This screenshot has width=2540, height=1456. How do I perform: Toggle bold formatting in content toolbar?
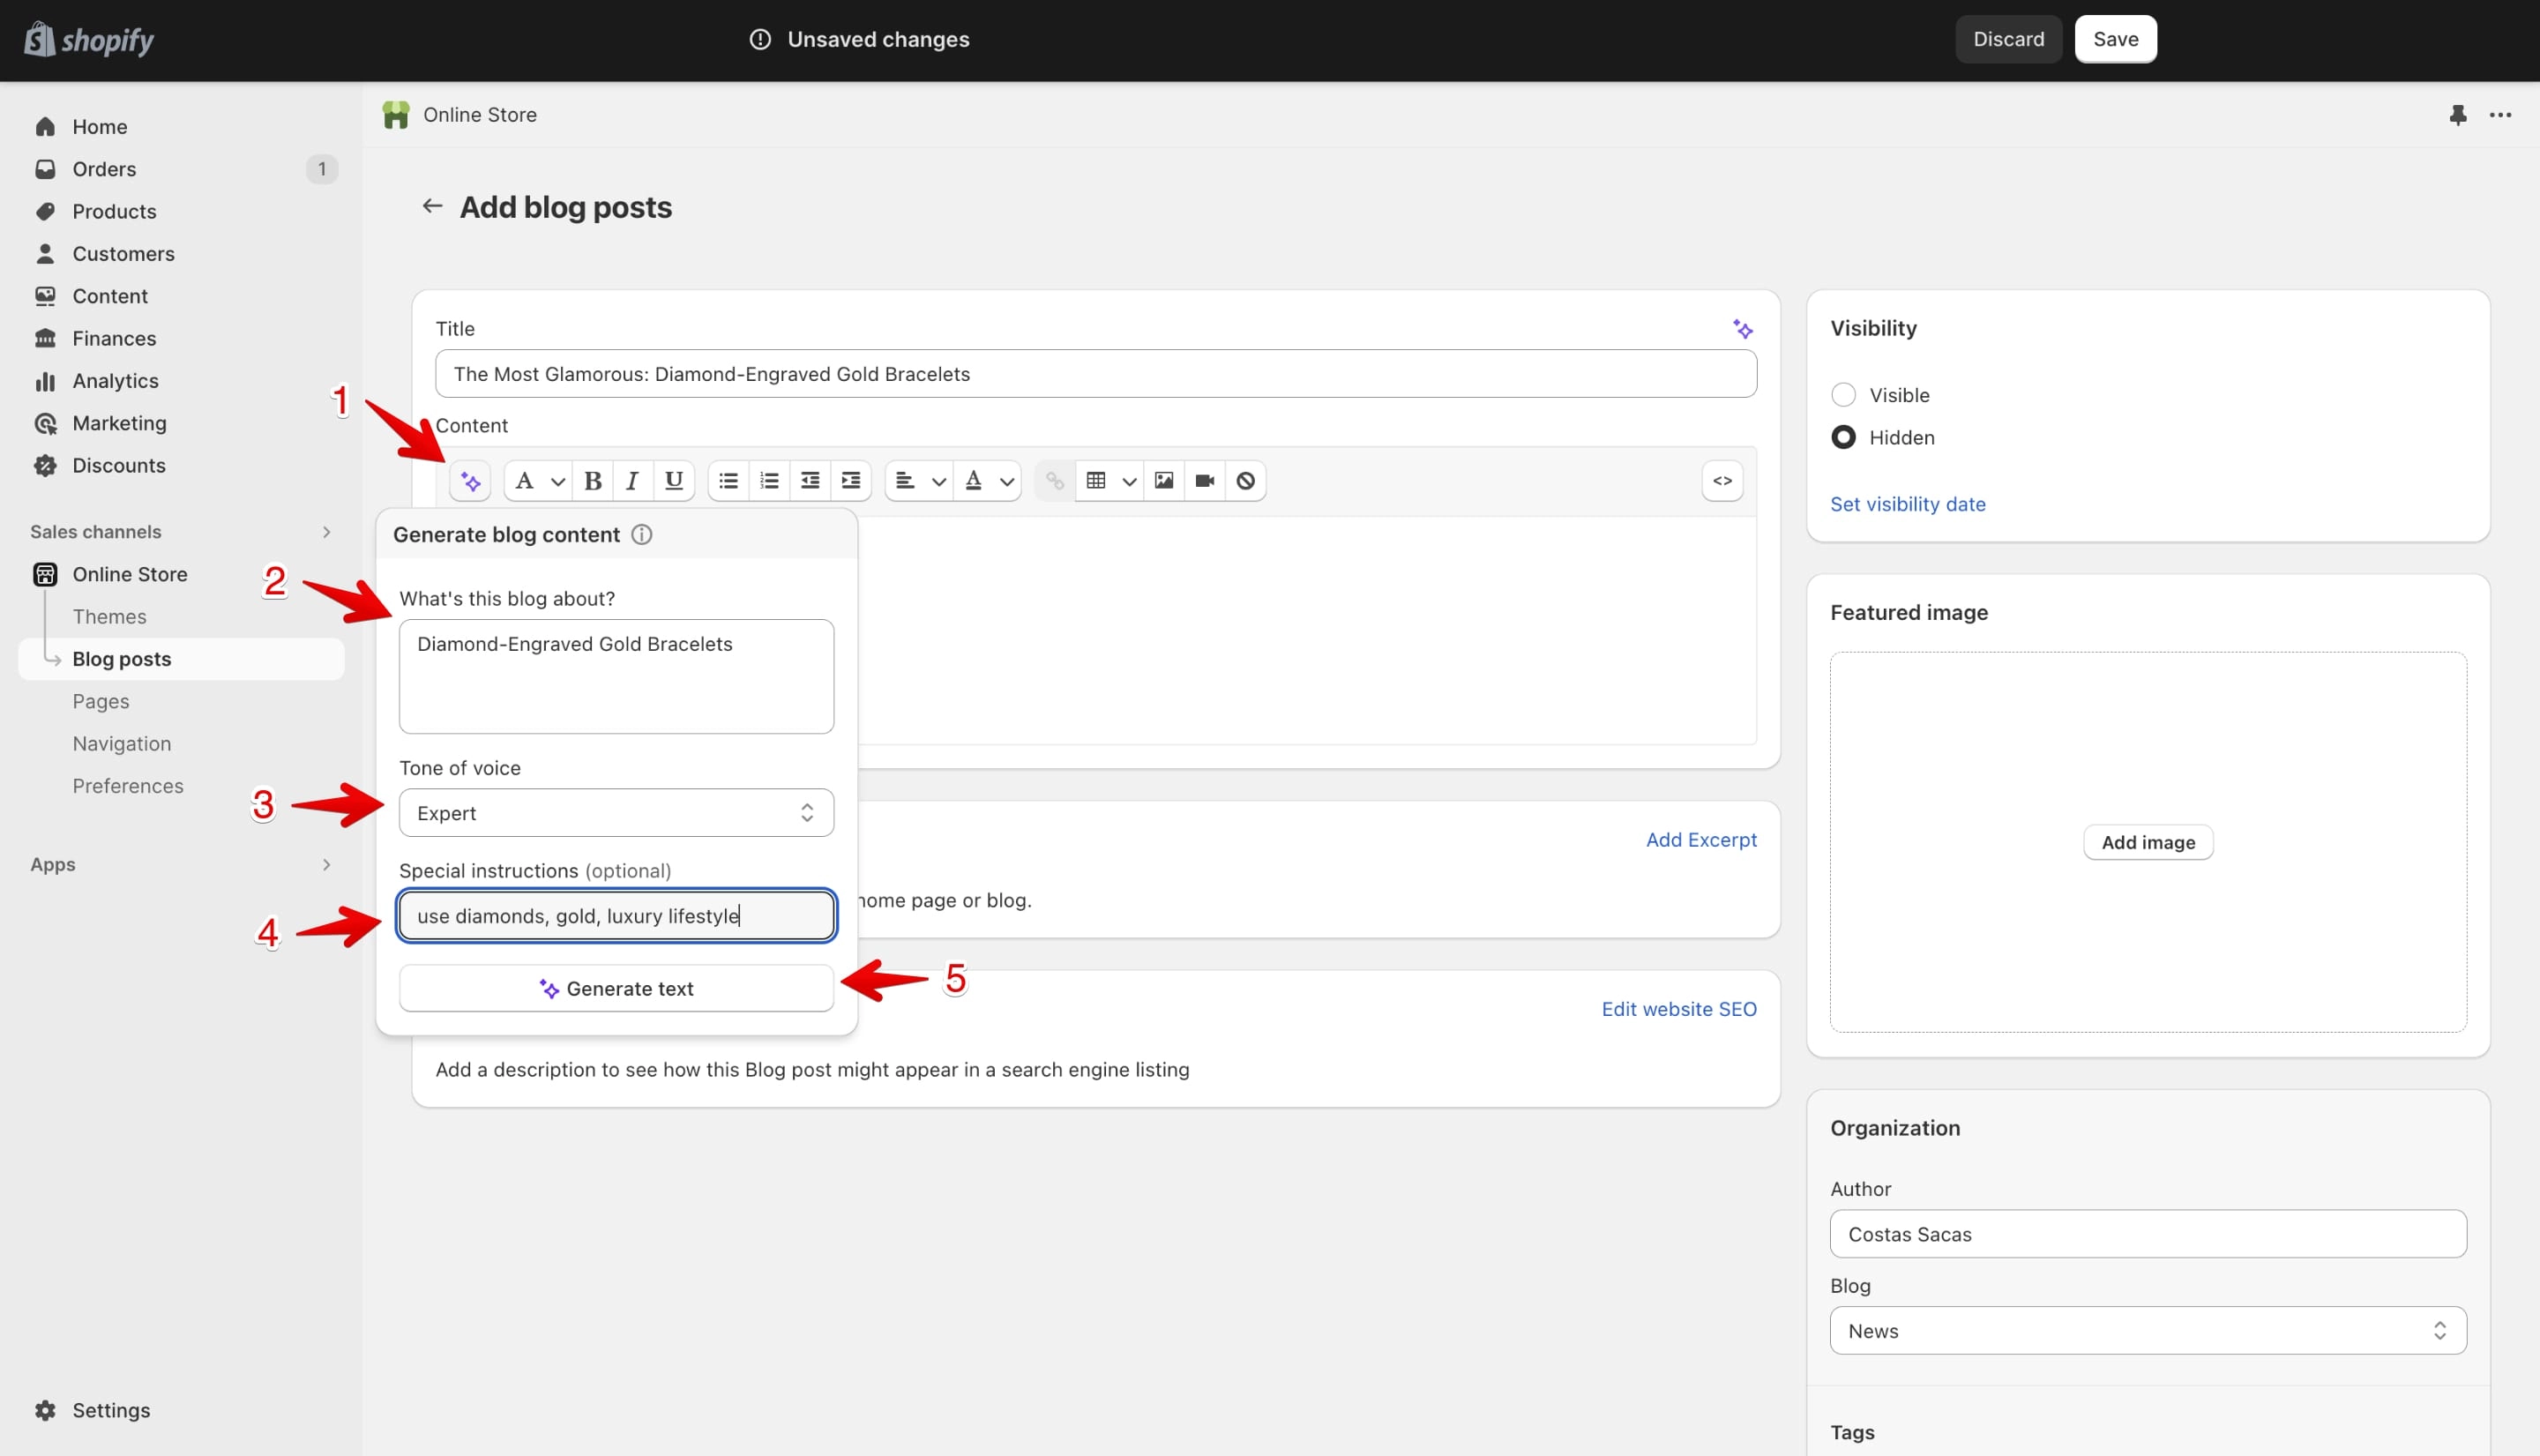[x=593, y=481]
